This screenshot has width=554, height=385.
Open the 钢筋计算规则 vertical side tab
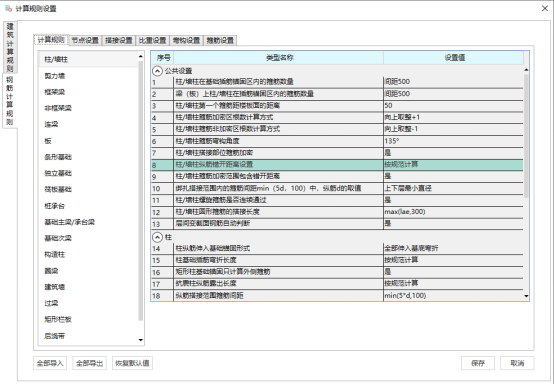click(x=10, y=101)
